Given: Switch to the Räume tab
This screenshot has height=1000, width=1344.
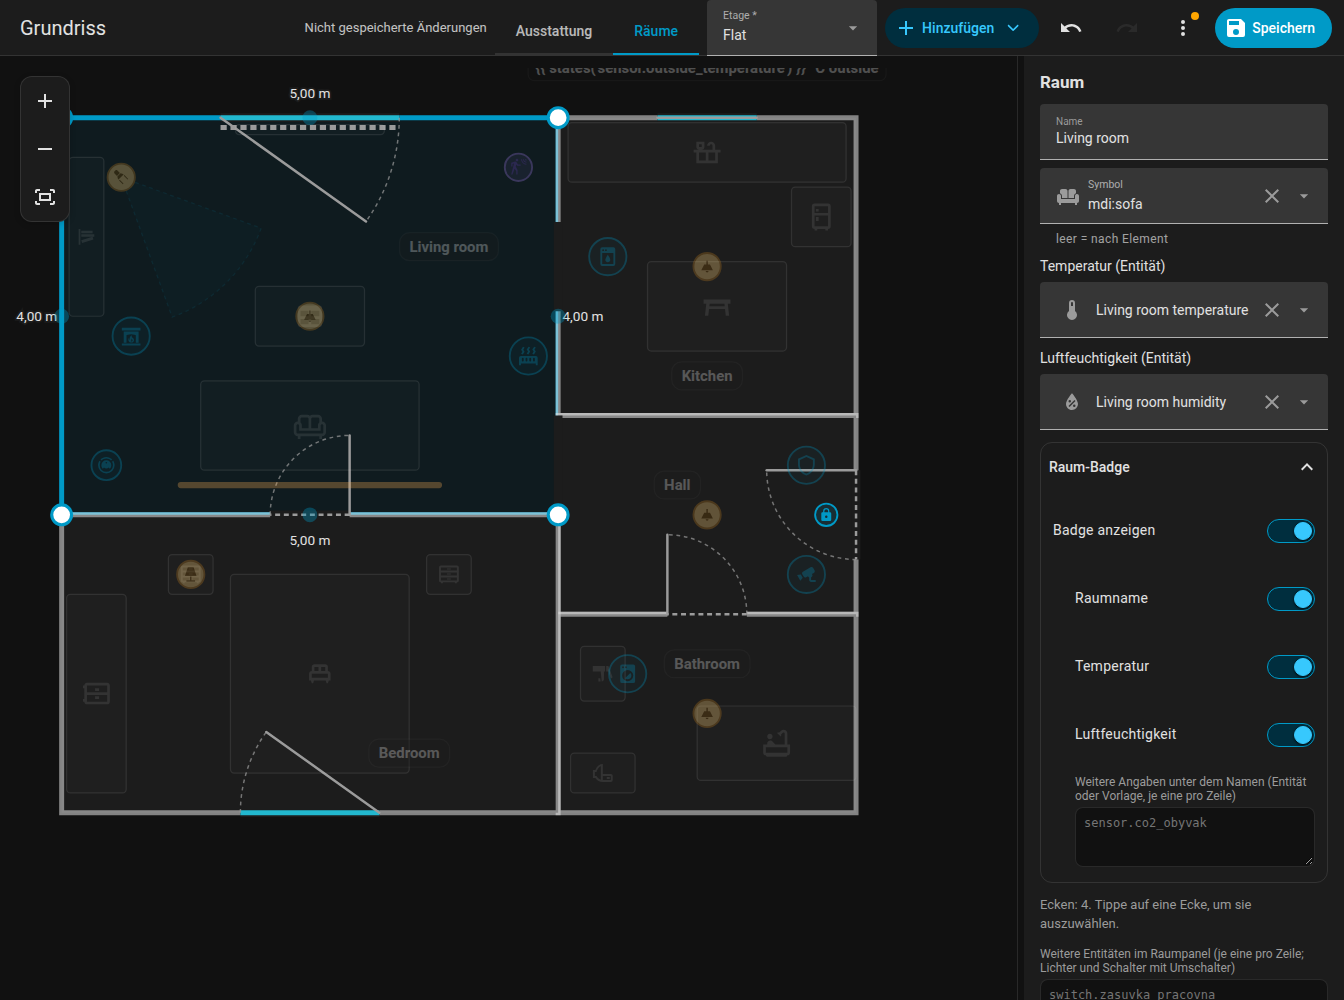Looking at the screenshot, I should pyautogui.click(x=656, y=31).
